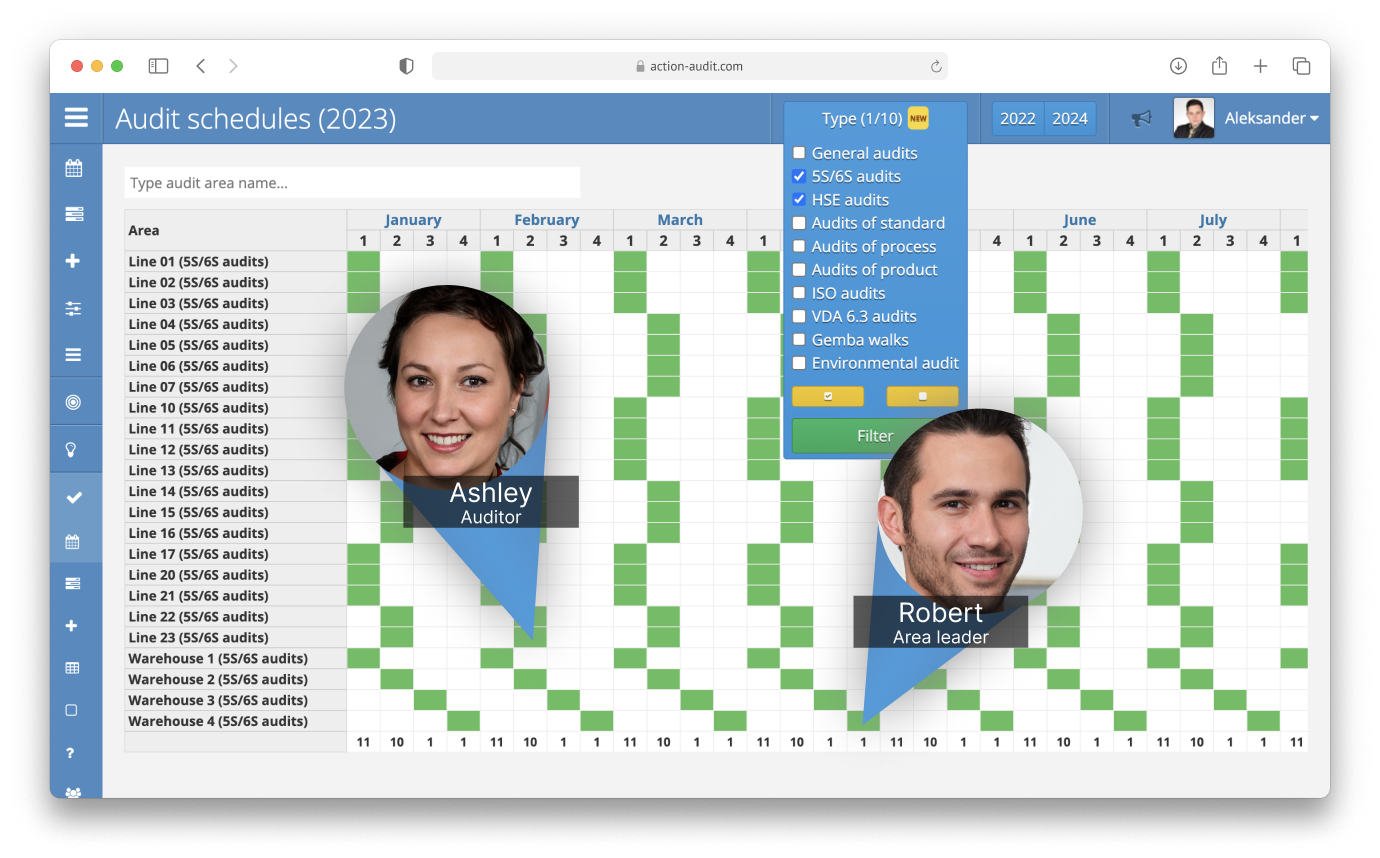This screenshot has width=1380, height=858.
Task: Open the target/goals icon in the sidebar
Action: tap(73, 402)
